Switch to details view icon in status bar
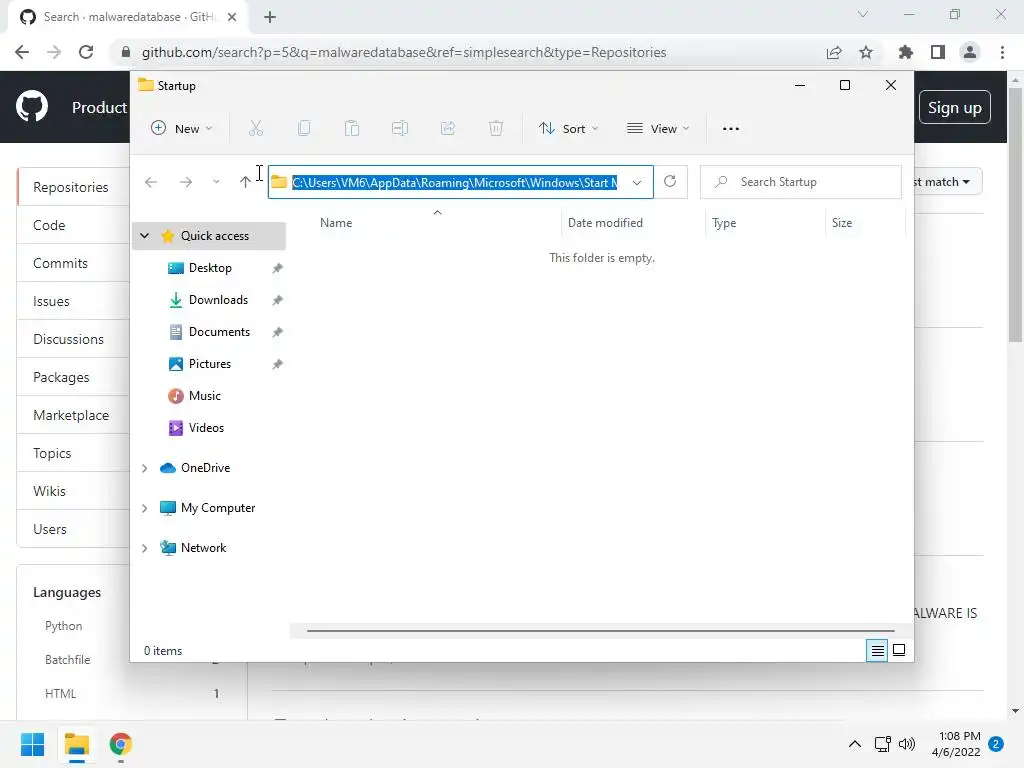This screenshot has height=768, width=1024. (877, 650)
